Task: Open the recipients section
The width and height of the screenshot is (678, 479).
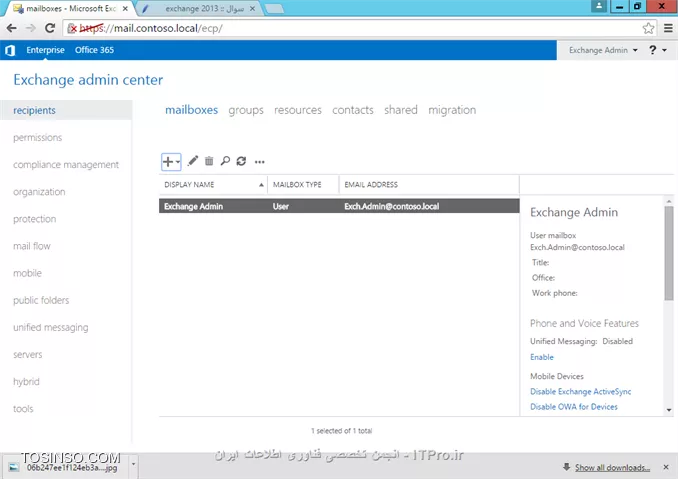Action: pos(66,110)
